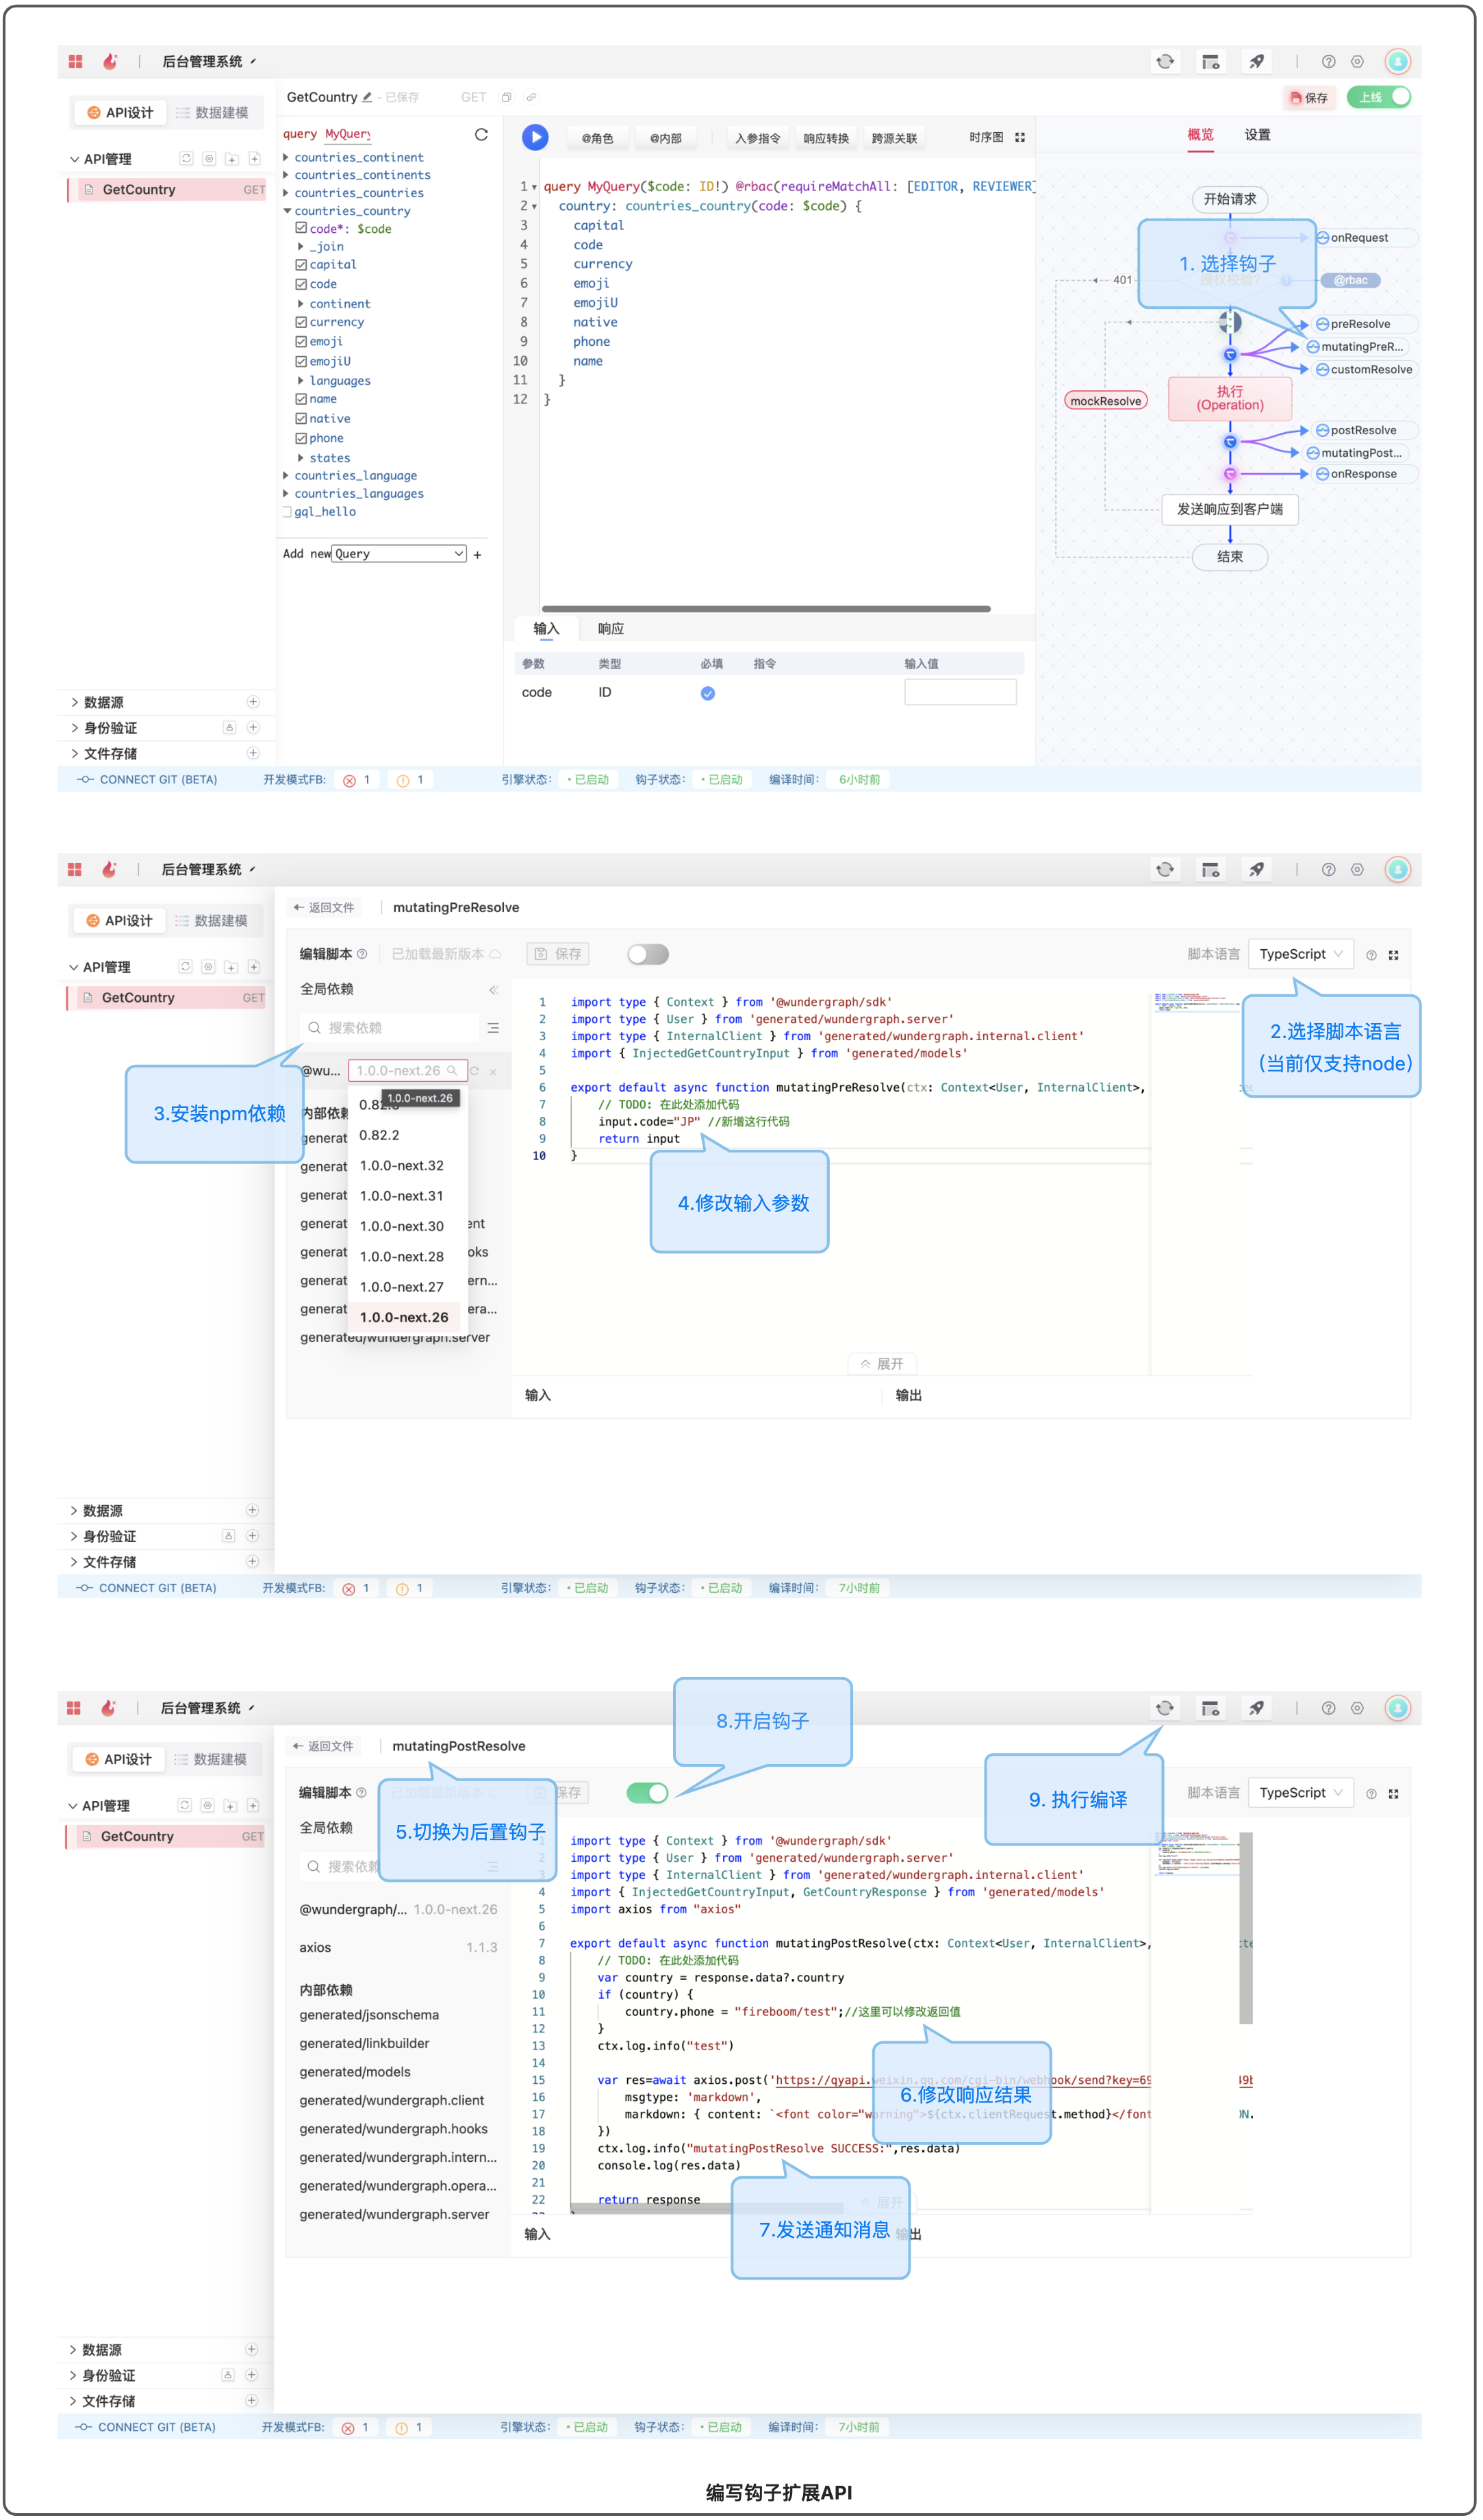Open the TypeScript script language dropdown

point(1300,954)
